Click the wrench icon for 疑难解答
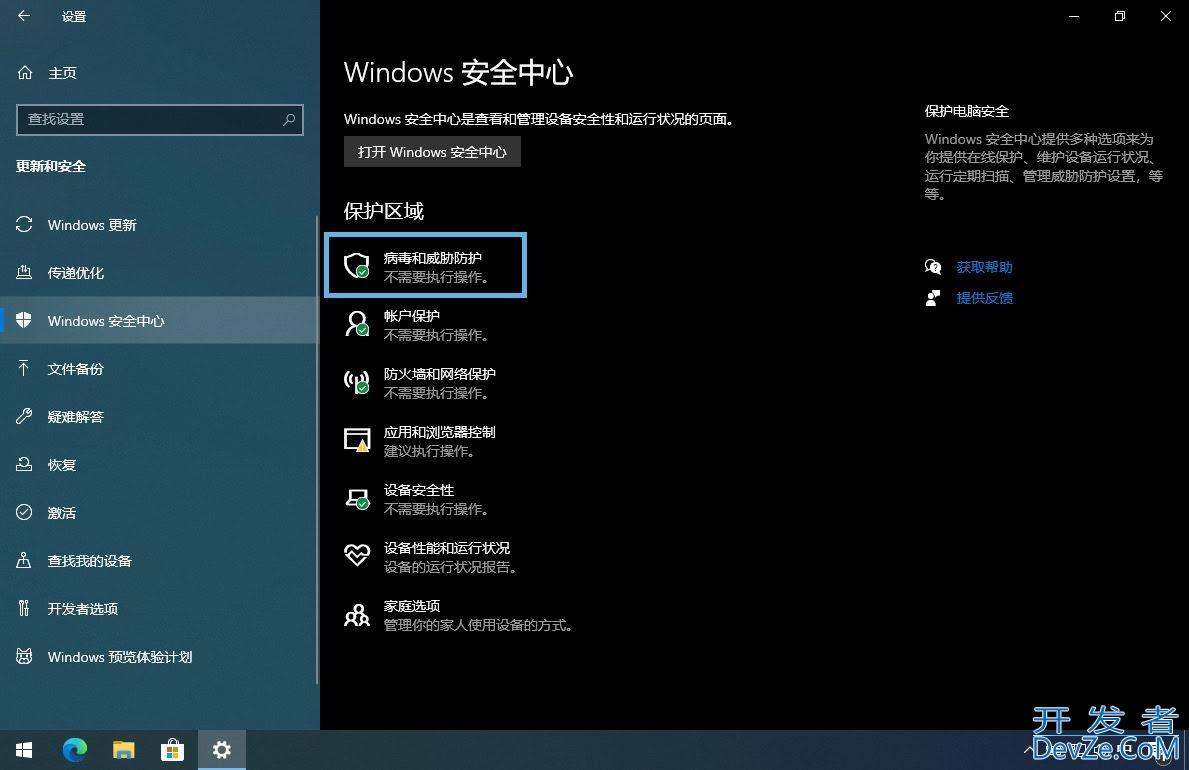1189x770 pixels. pyautogui.click(x=24, y=416)
